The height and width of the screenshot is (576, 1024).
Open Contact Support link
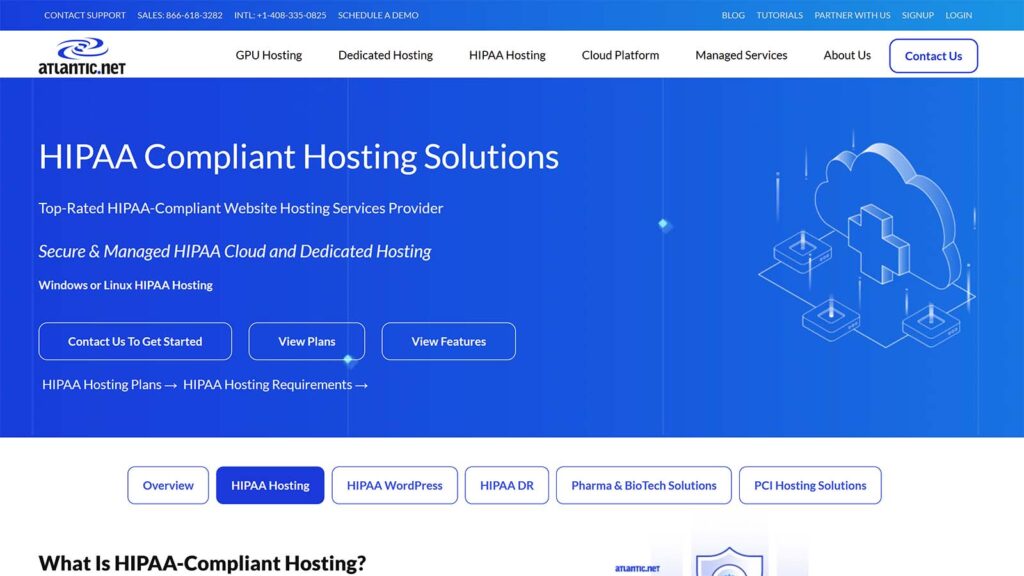(85, 15)
